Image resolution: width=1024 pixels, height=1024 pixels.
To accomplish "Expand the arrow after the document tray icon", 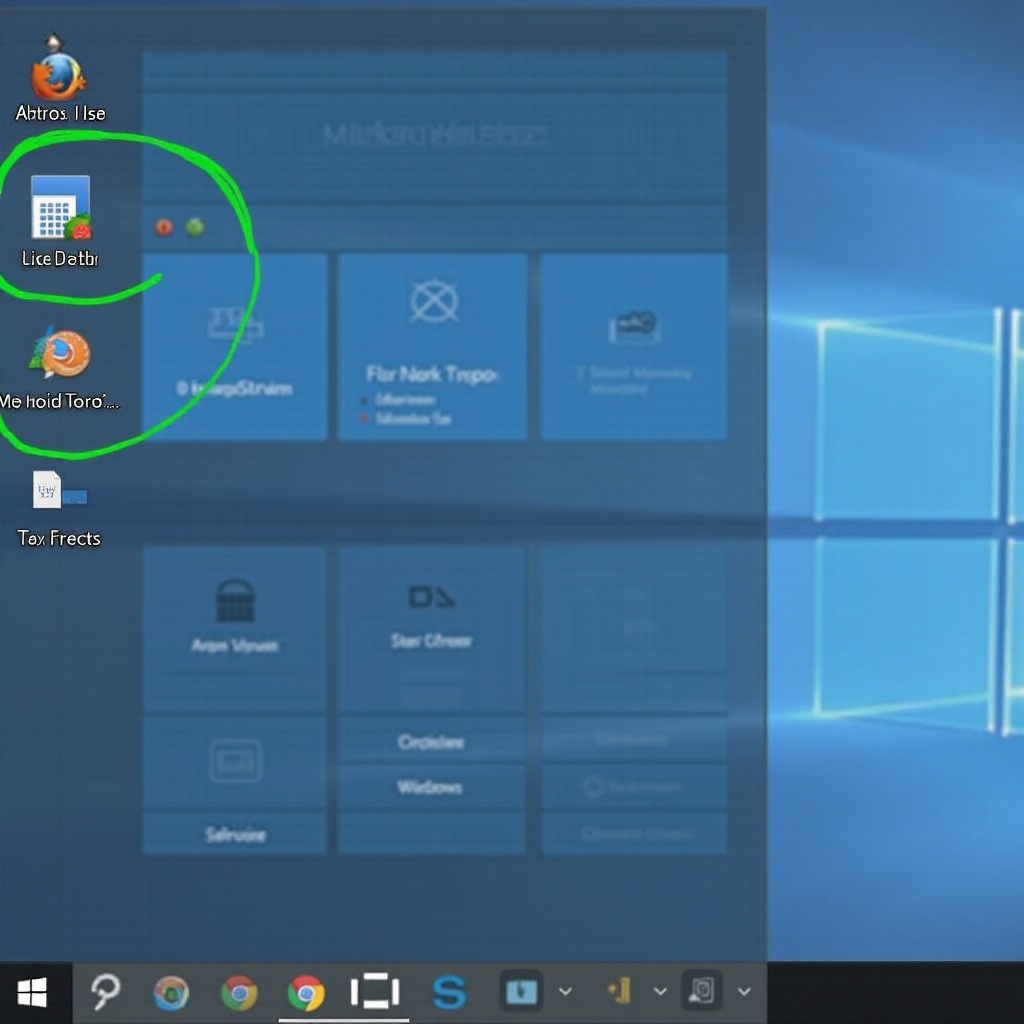I will (744, 992).
